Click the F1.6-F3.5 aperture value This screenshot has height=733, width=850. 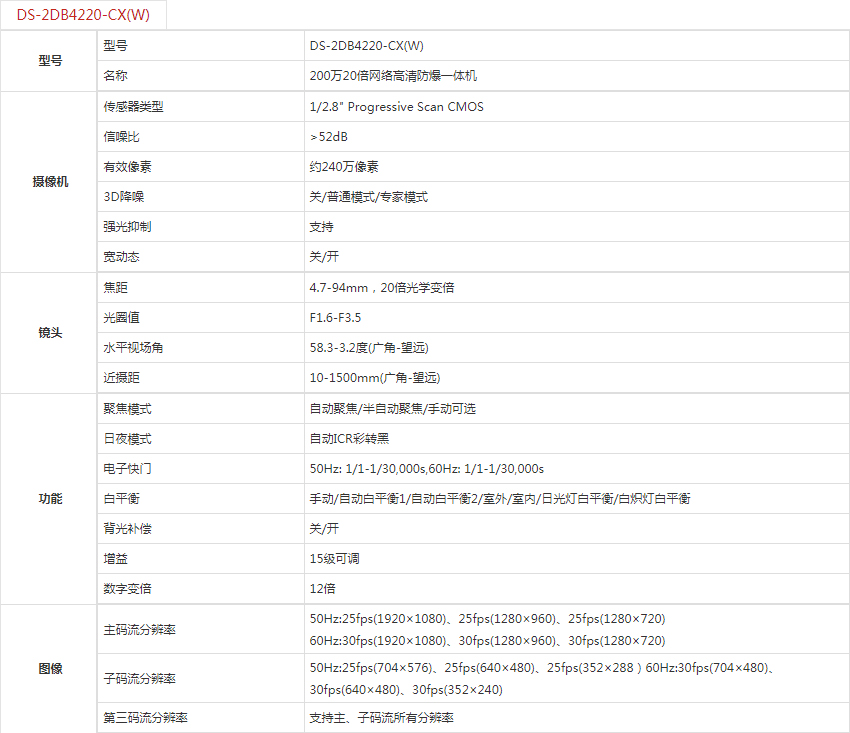[x=335, y=318]
